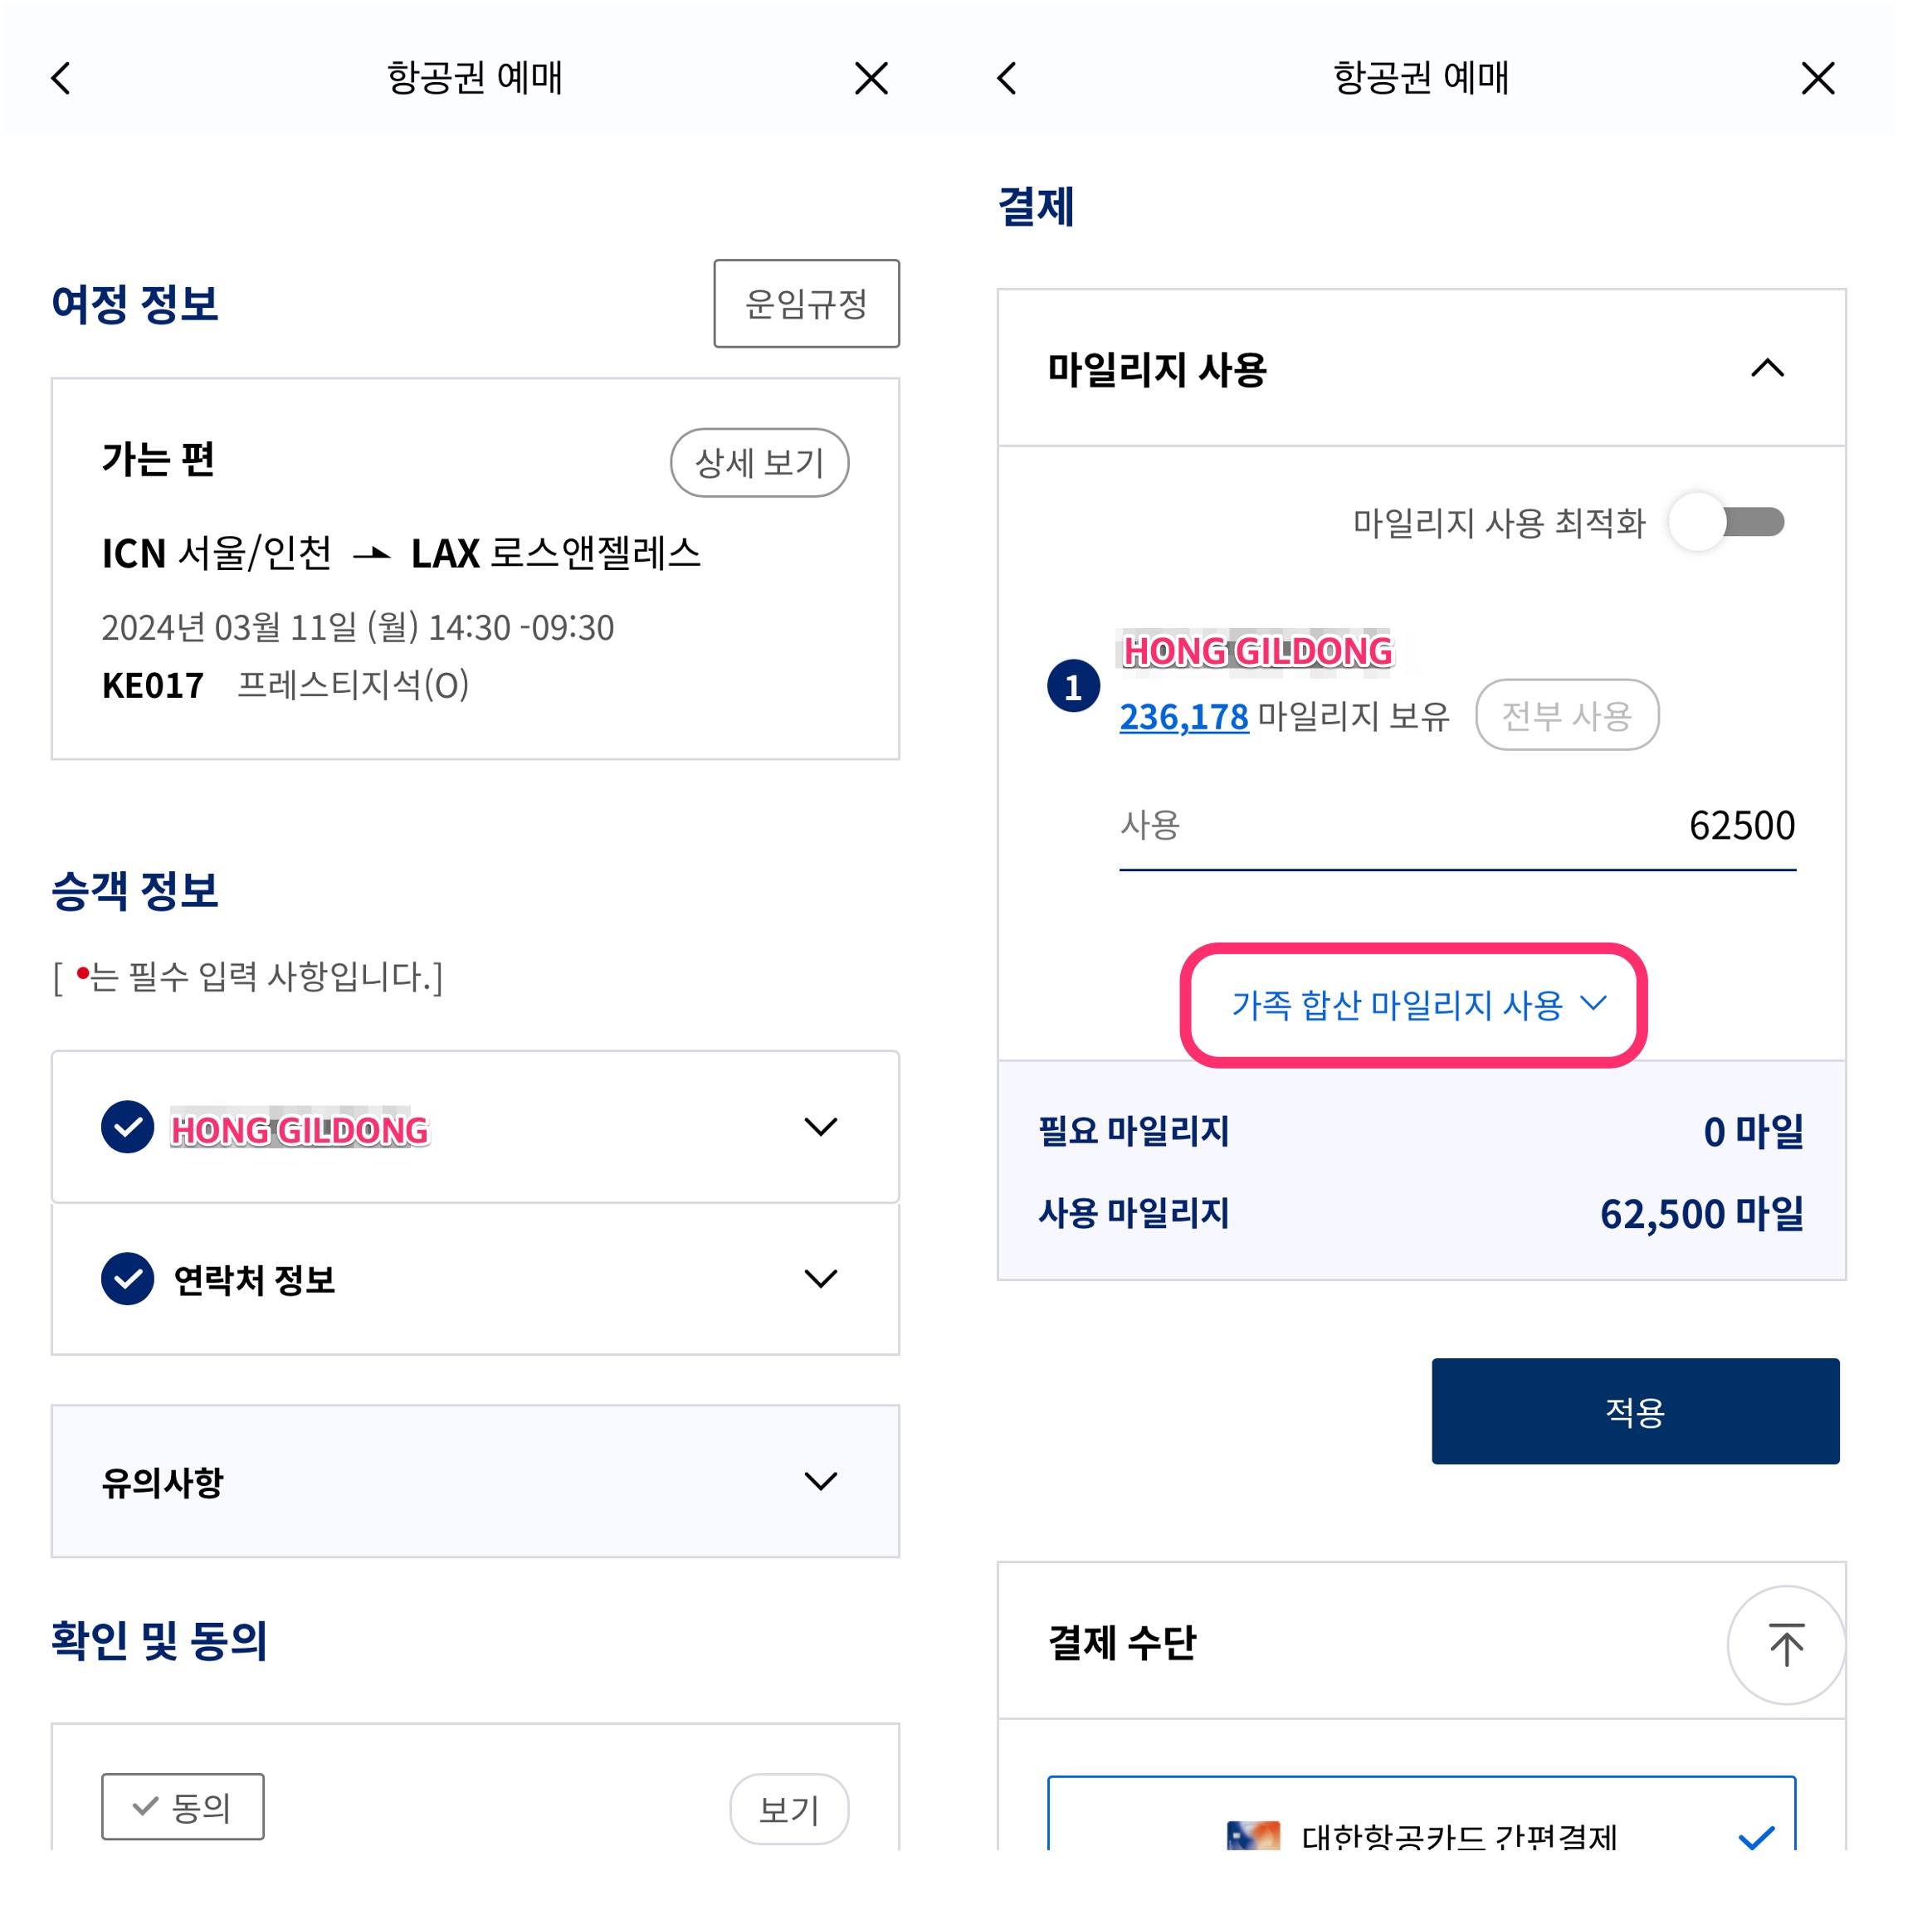This screenshot has width=1932, height=1905.
Task: Tap the scroll-to-top arrow icon
Action: click(1786, 1645)
